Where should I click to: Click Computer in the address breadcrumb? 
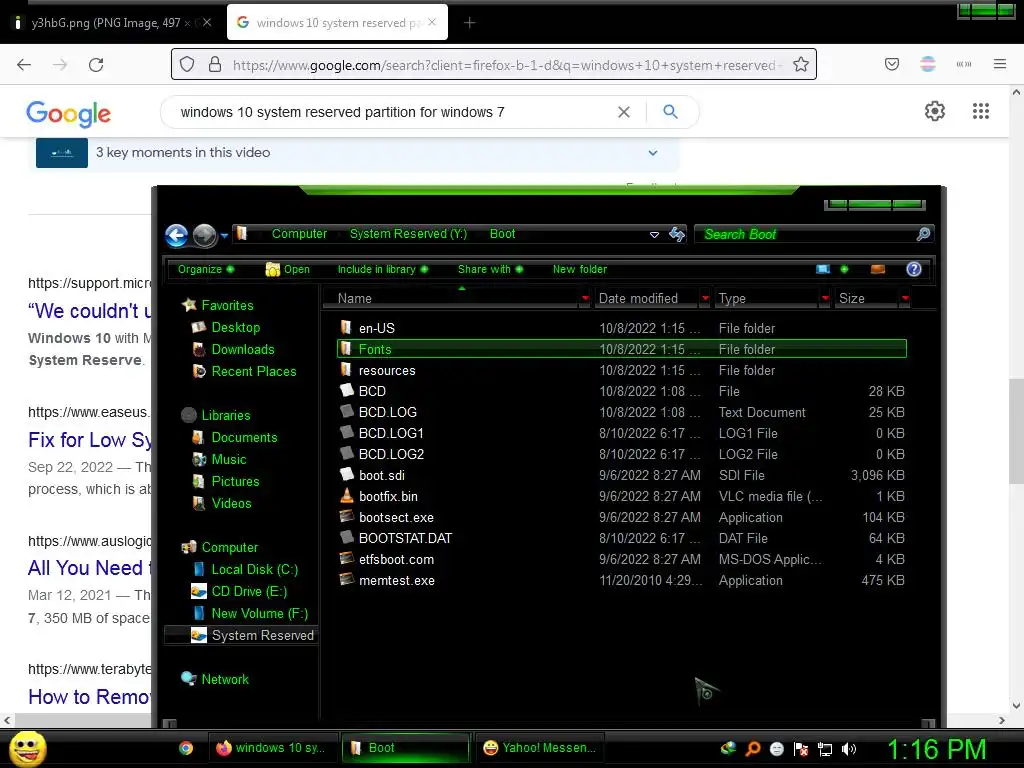pyautogui.click(x=299, y=234)
